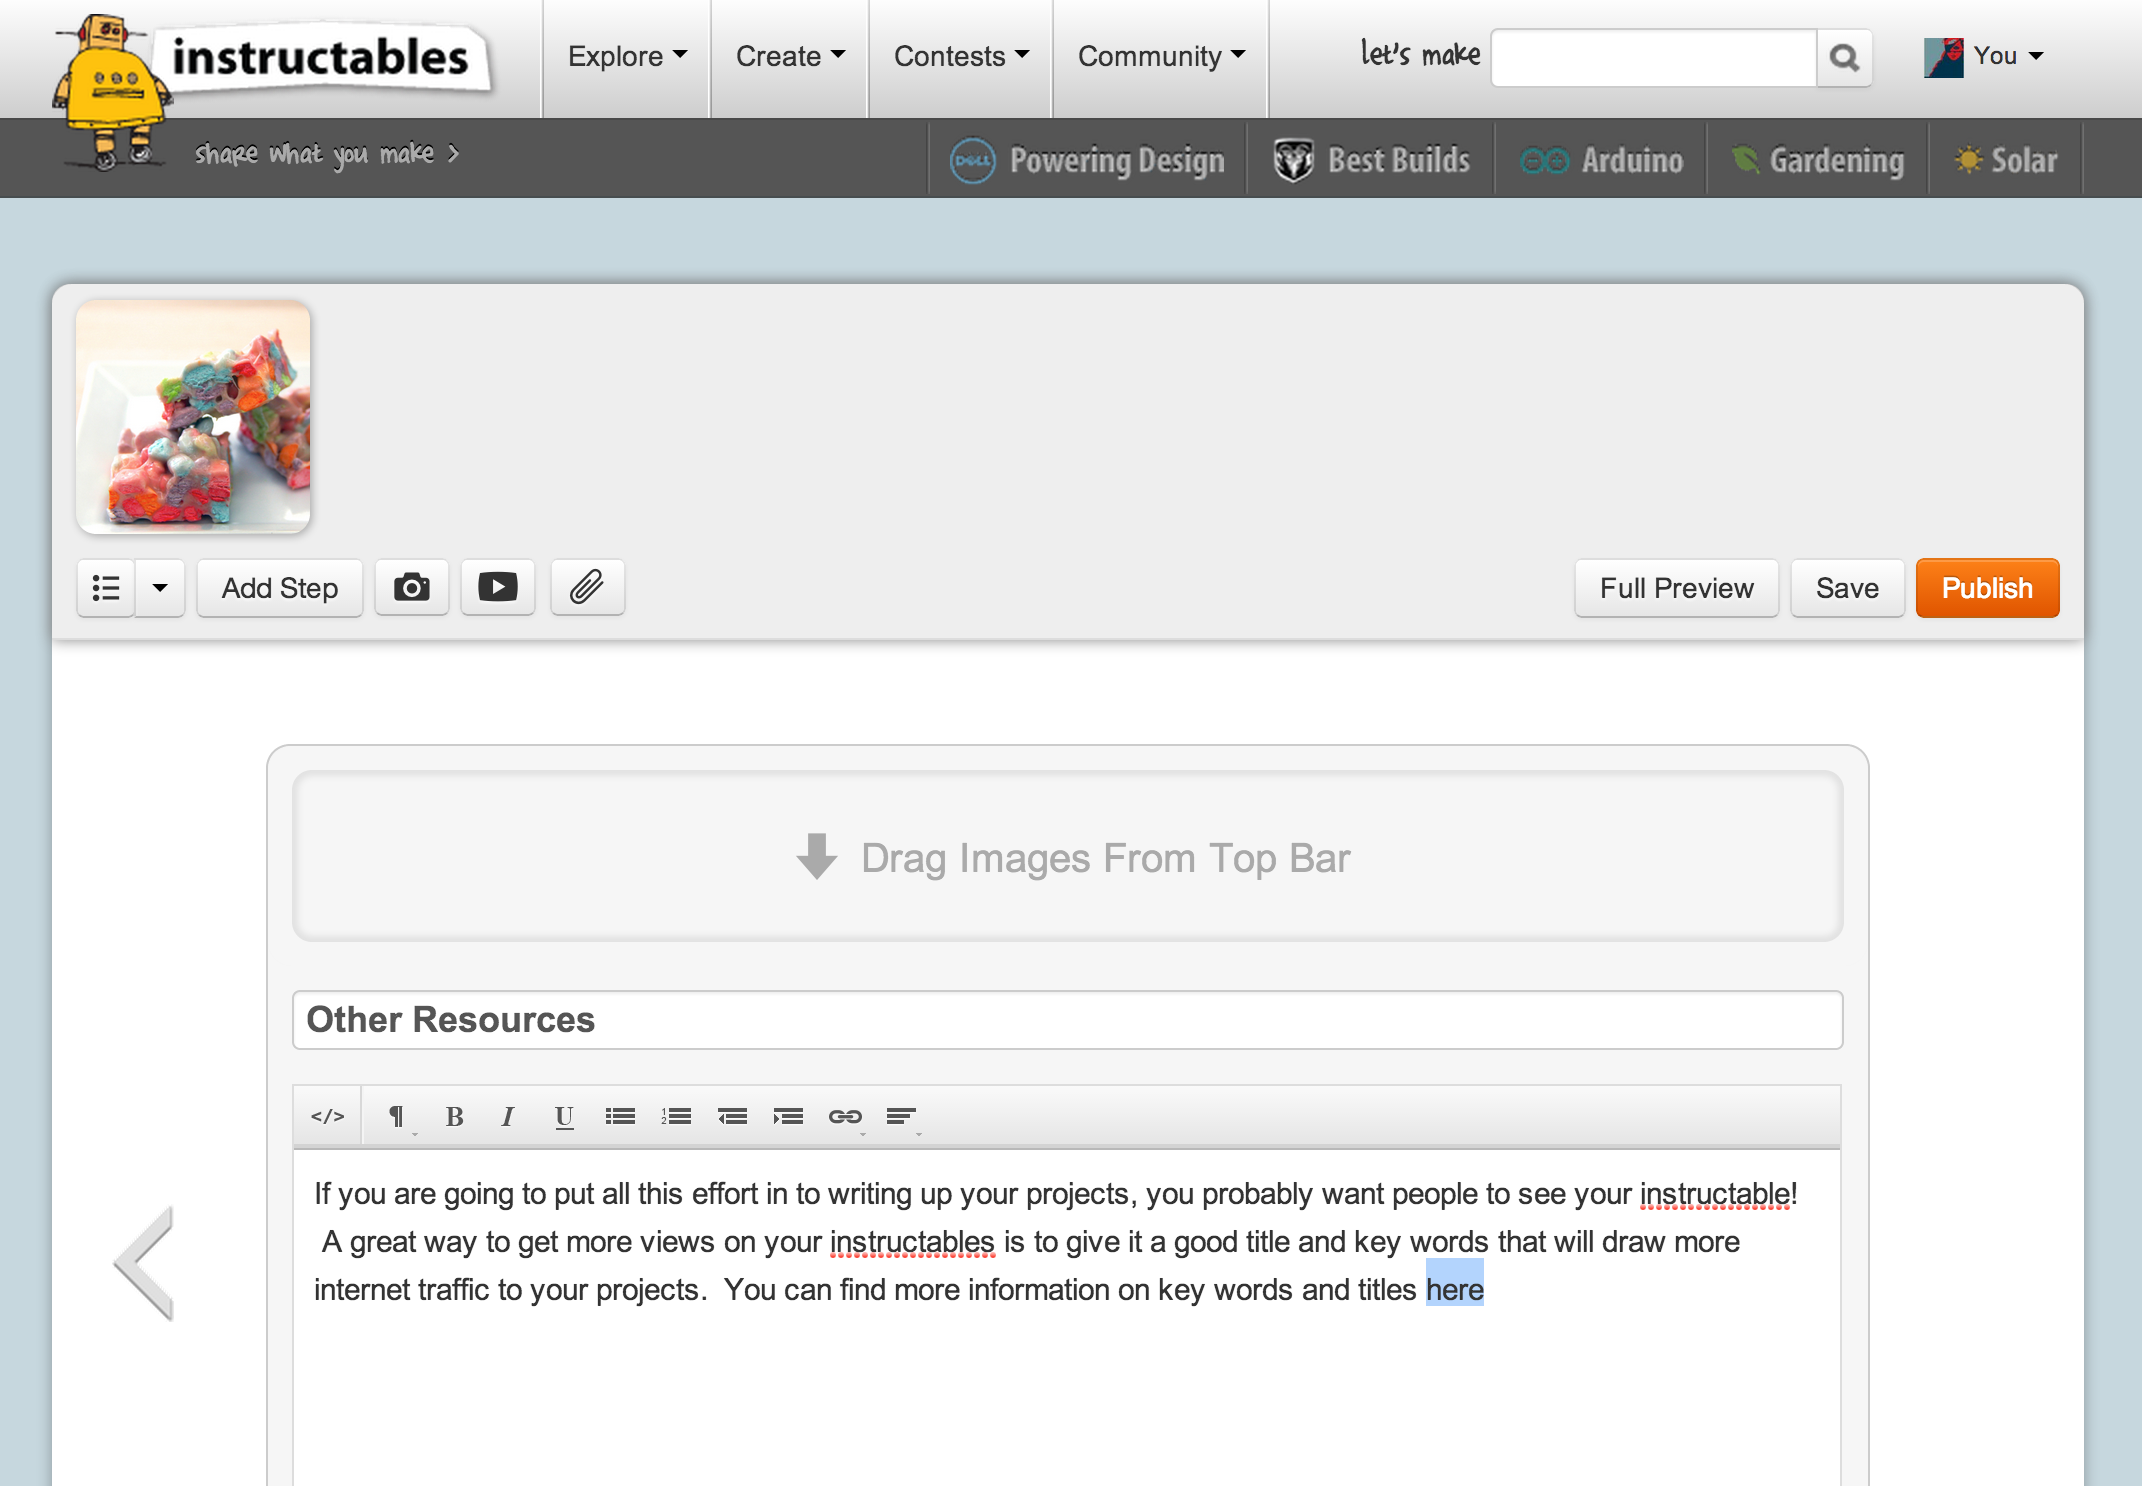Image resolution: width=2142 pixels, height=1486 pixels.
Task: Click the Full Preview button
Action: tap(1676, 588)
